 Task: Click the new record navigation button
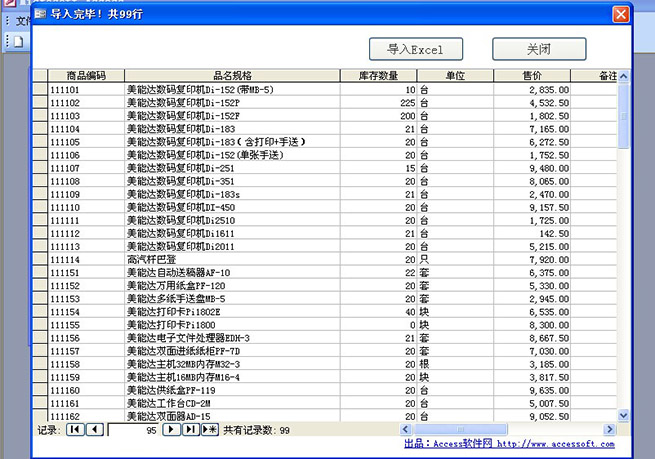tap(210, 429)
